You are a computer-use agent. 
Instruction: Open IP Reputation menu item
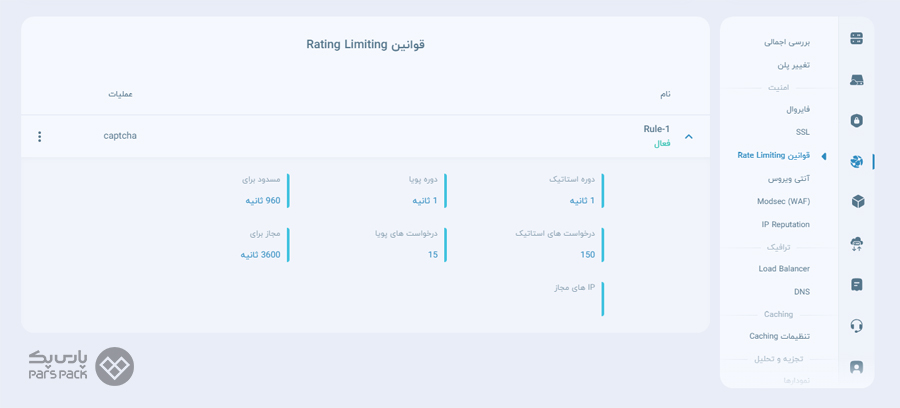(x=782, y=224)
